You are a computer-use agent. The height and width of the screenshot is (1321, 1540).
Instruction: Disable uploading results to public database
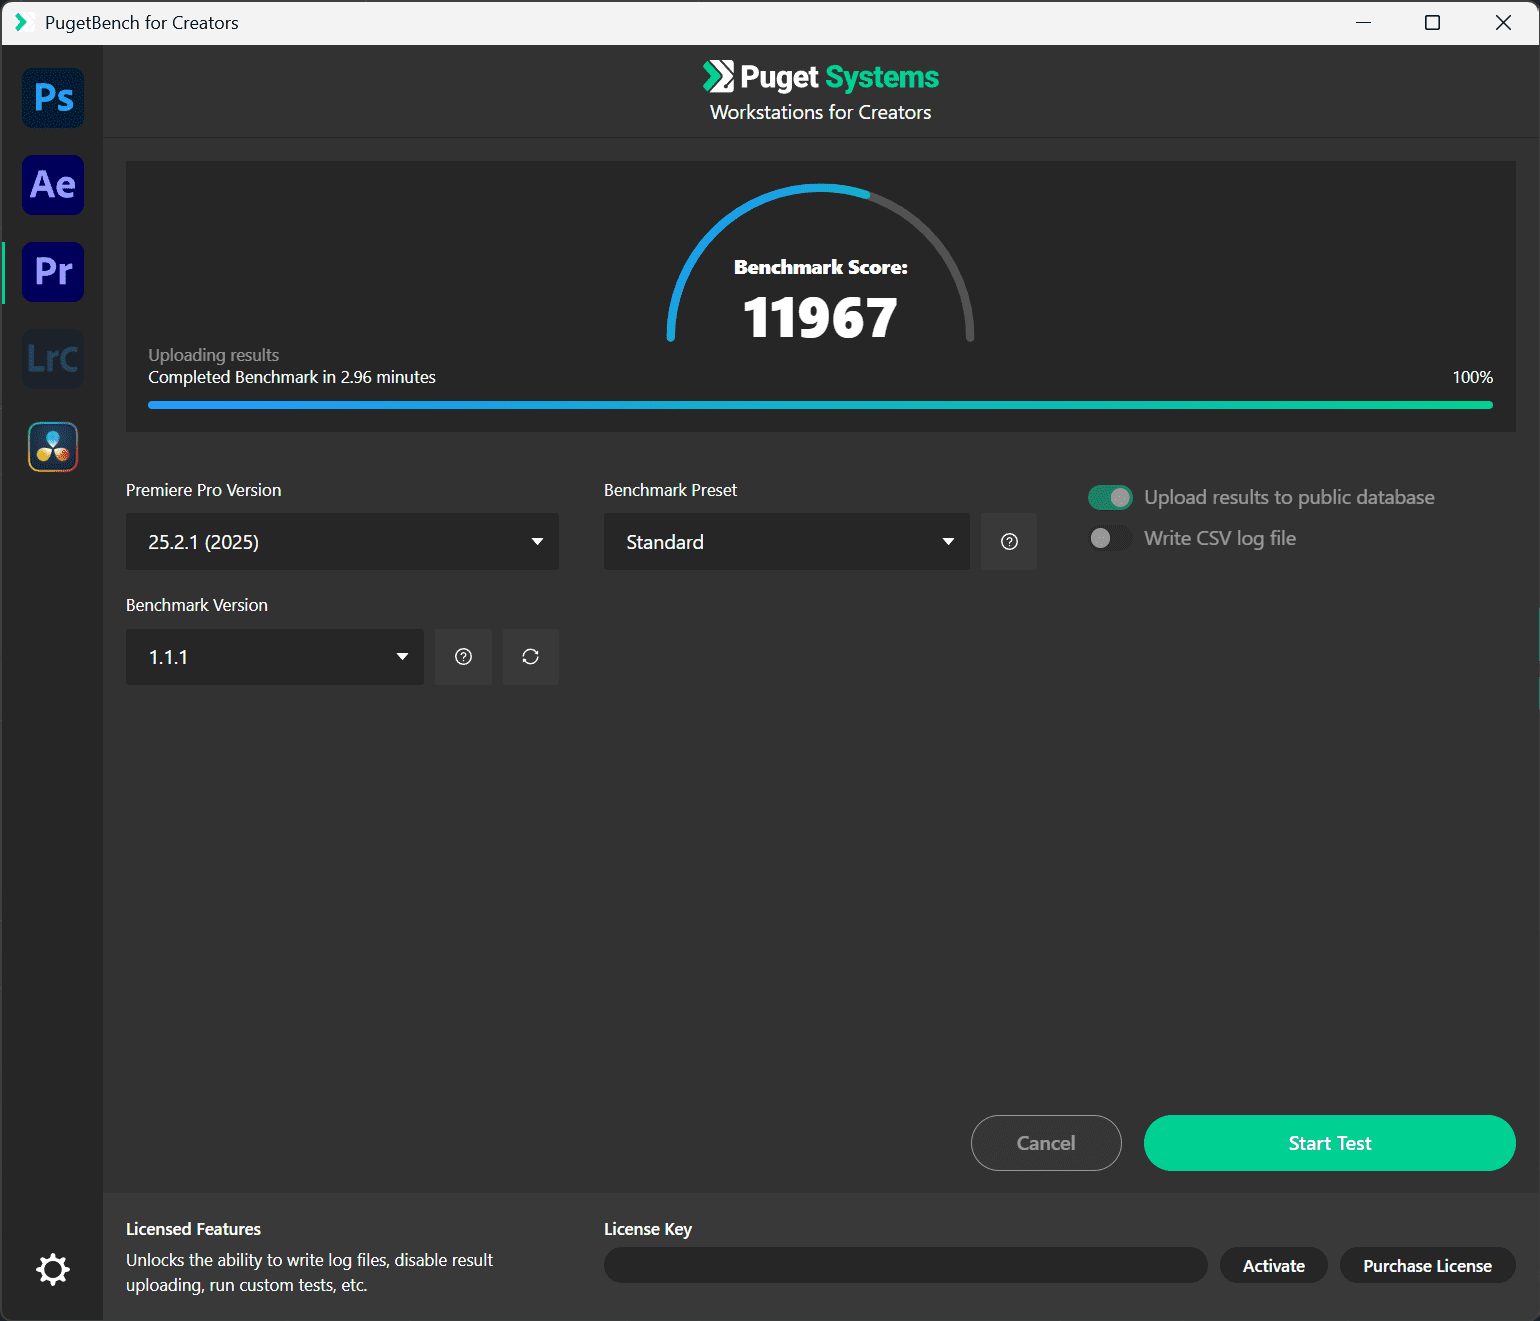(x=1110, y=497)
